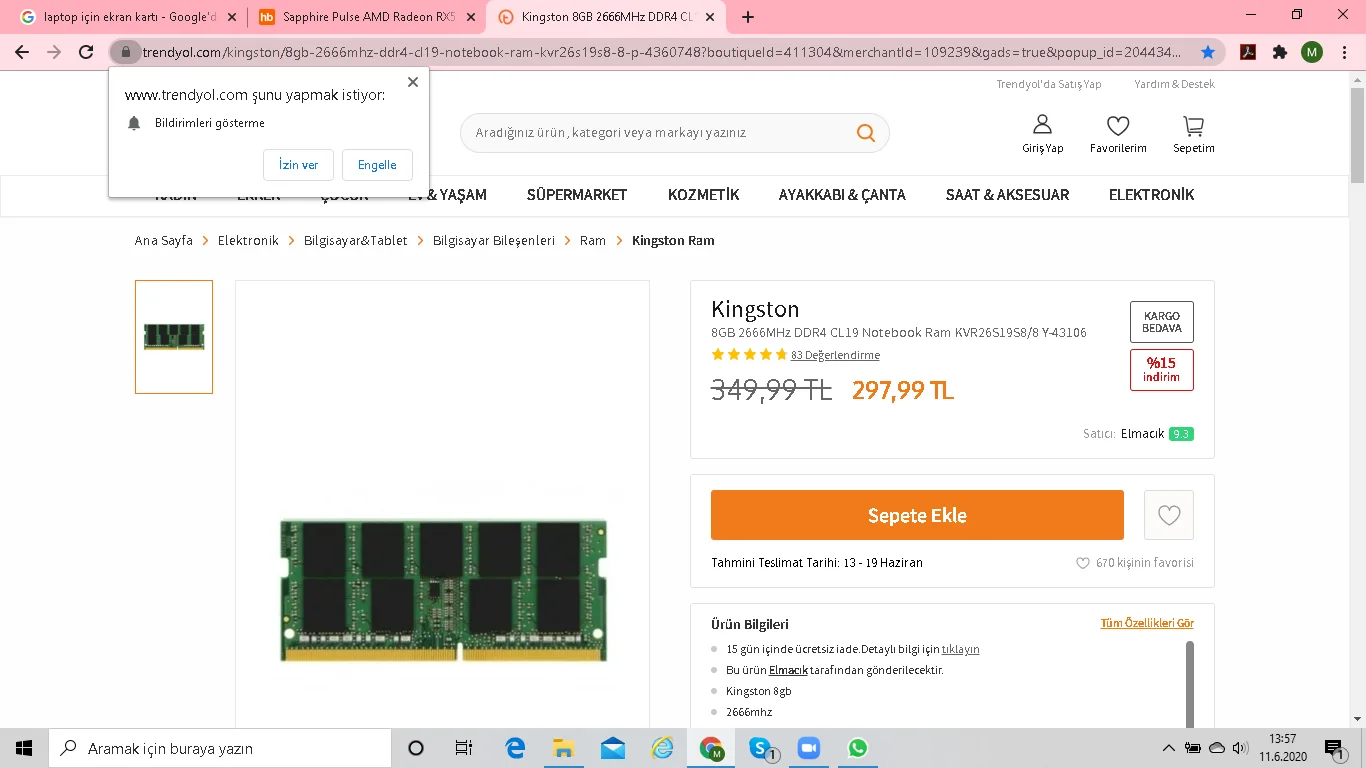Click the page scrollbar up arrow
The height and width of the screenshot is (768, 1366).
point(1357,79)
